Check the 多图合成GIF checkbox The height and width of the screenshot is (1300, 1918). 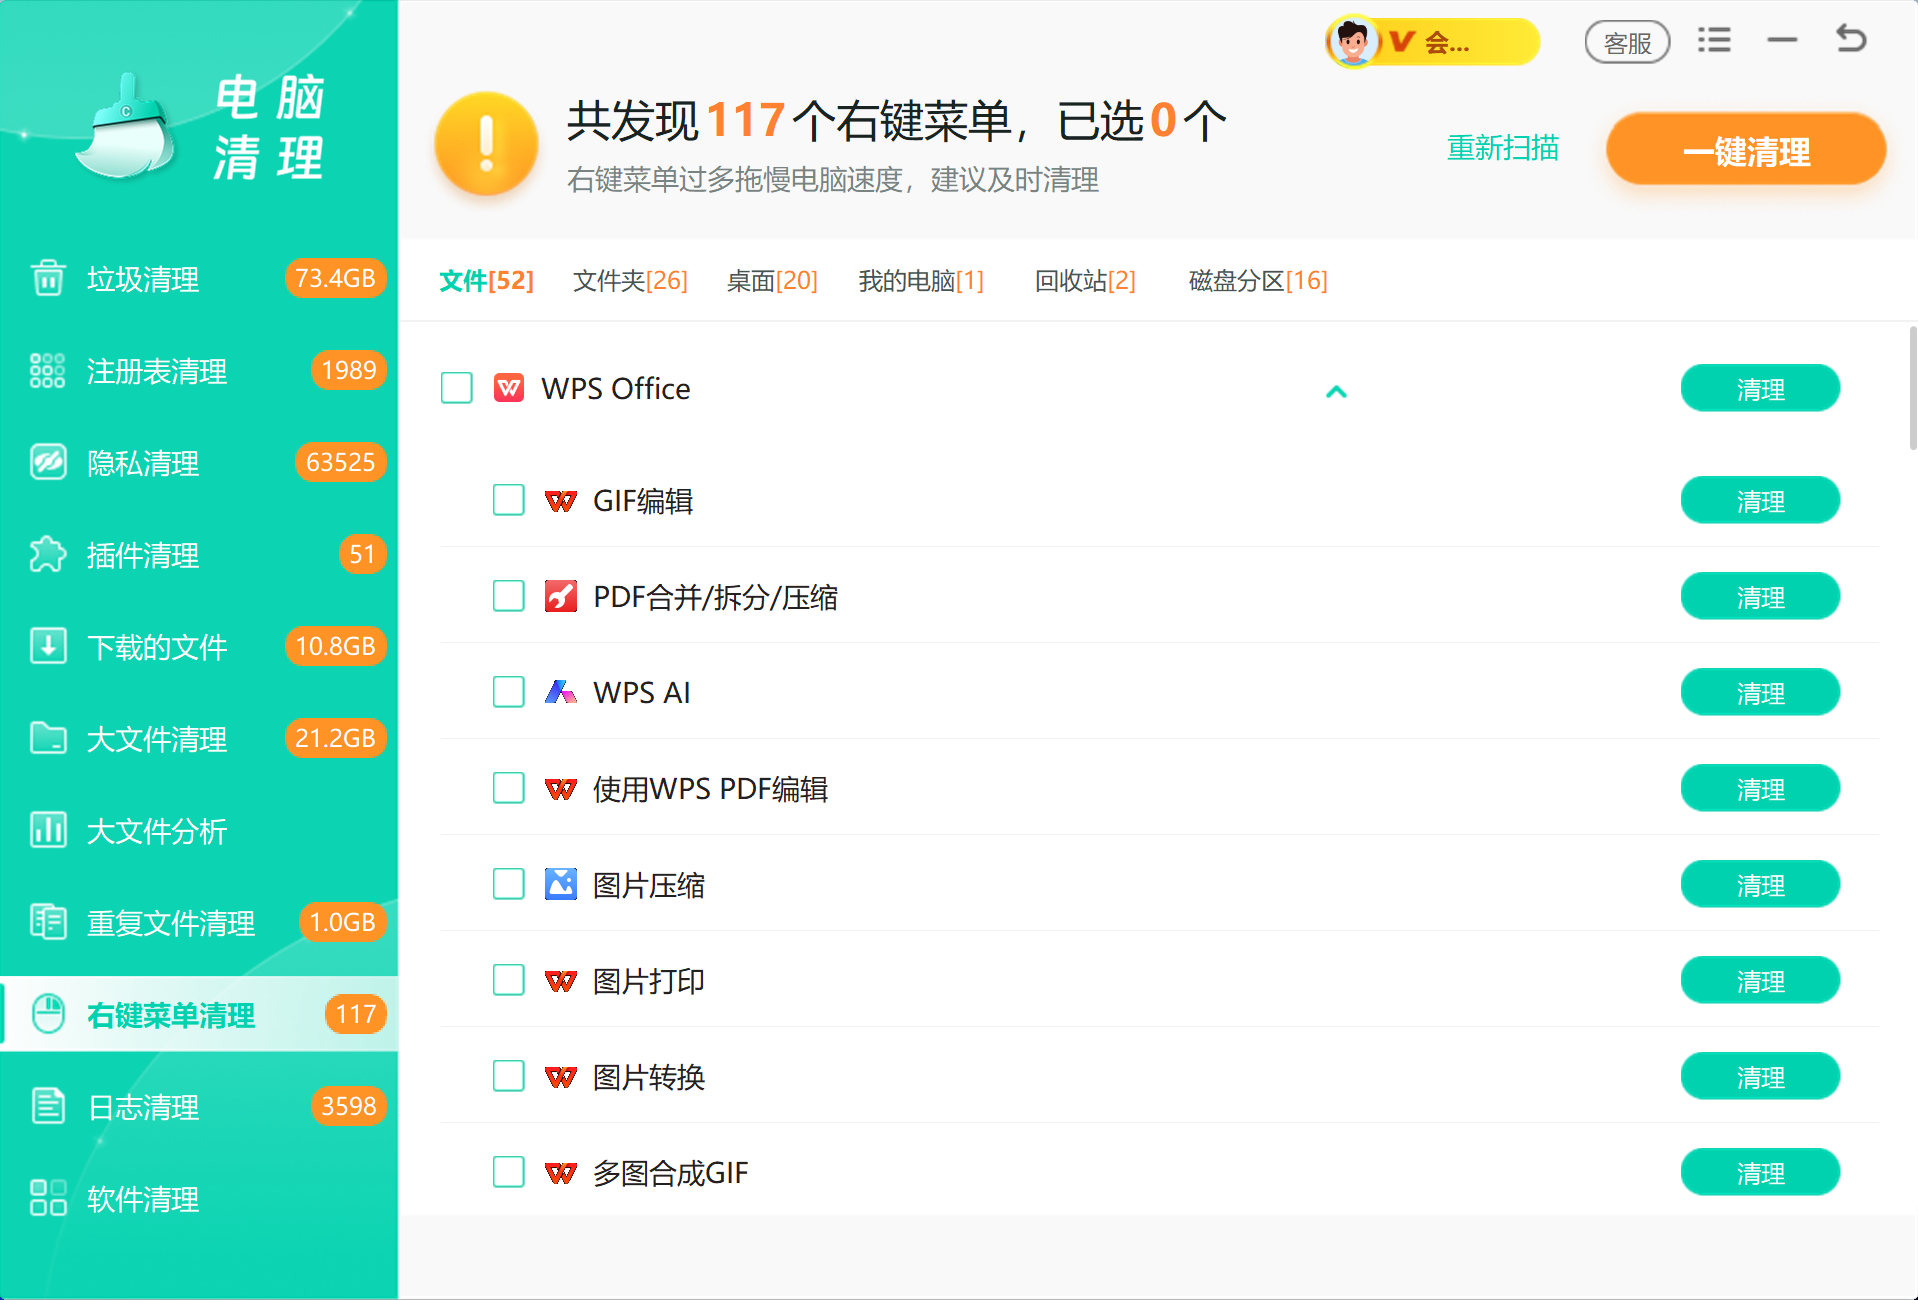509,1172
